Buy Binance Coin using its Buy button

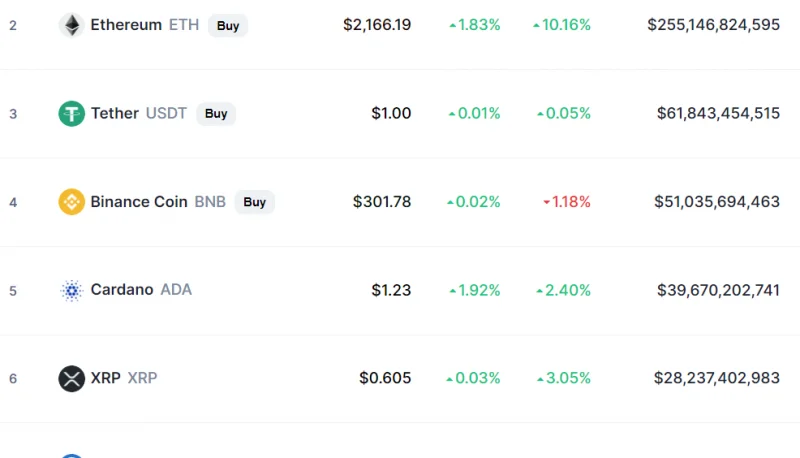coord(255,202)
